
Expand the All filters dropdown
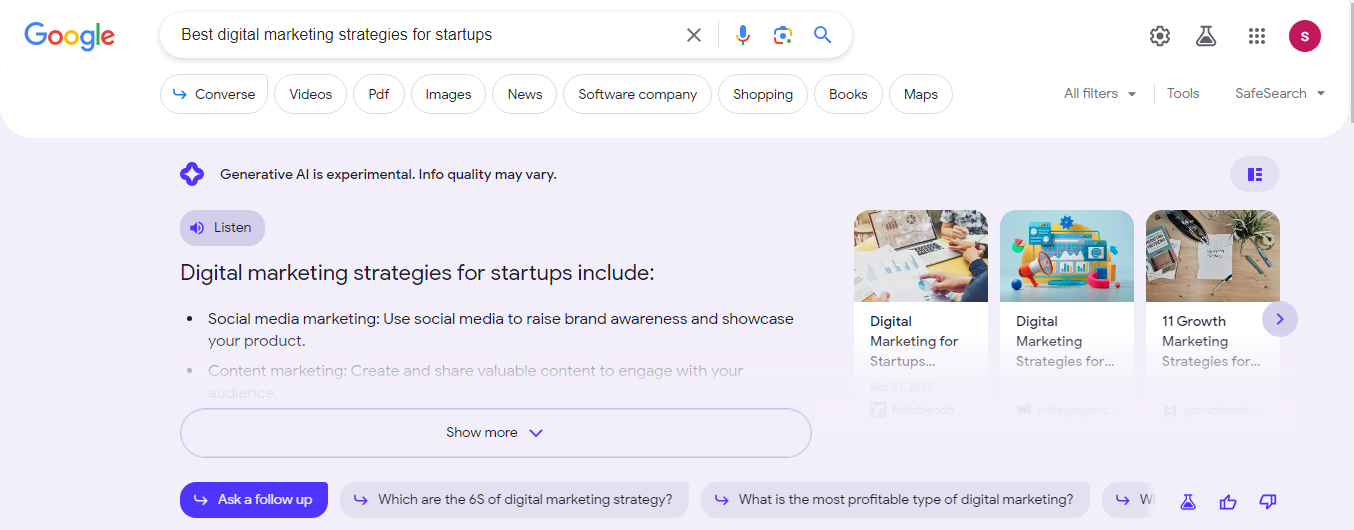[1100, 93]
